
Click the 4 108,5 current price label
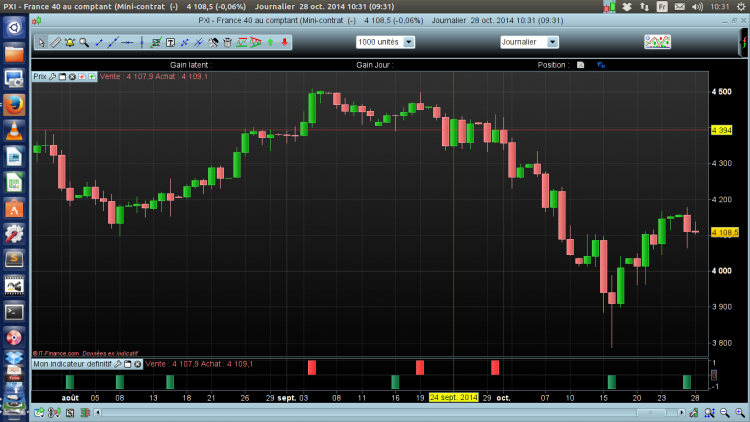click(x=725, y=233)
